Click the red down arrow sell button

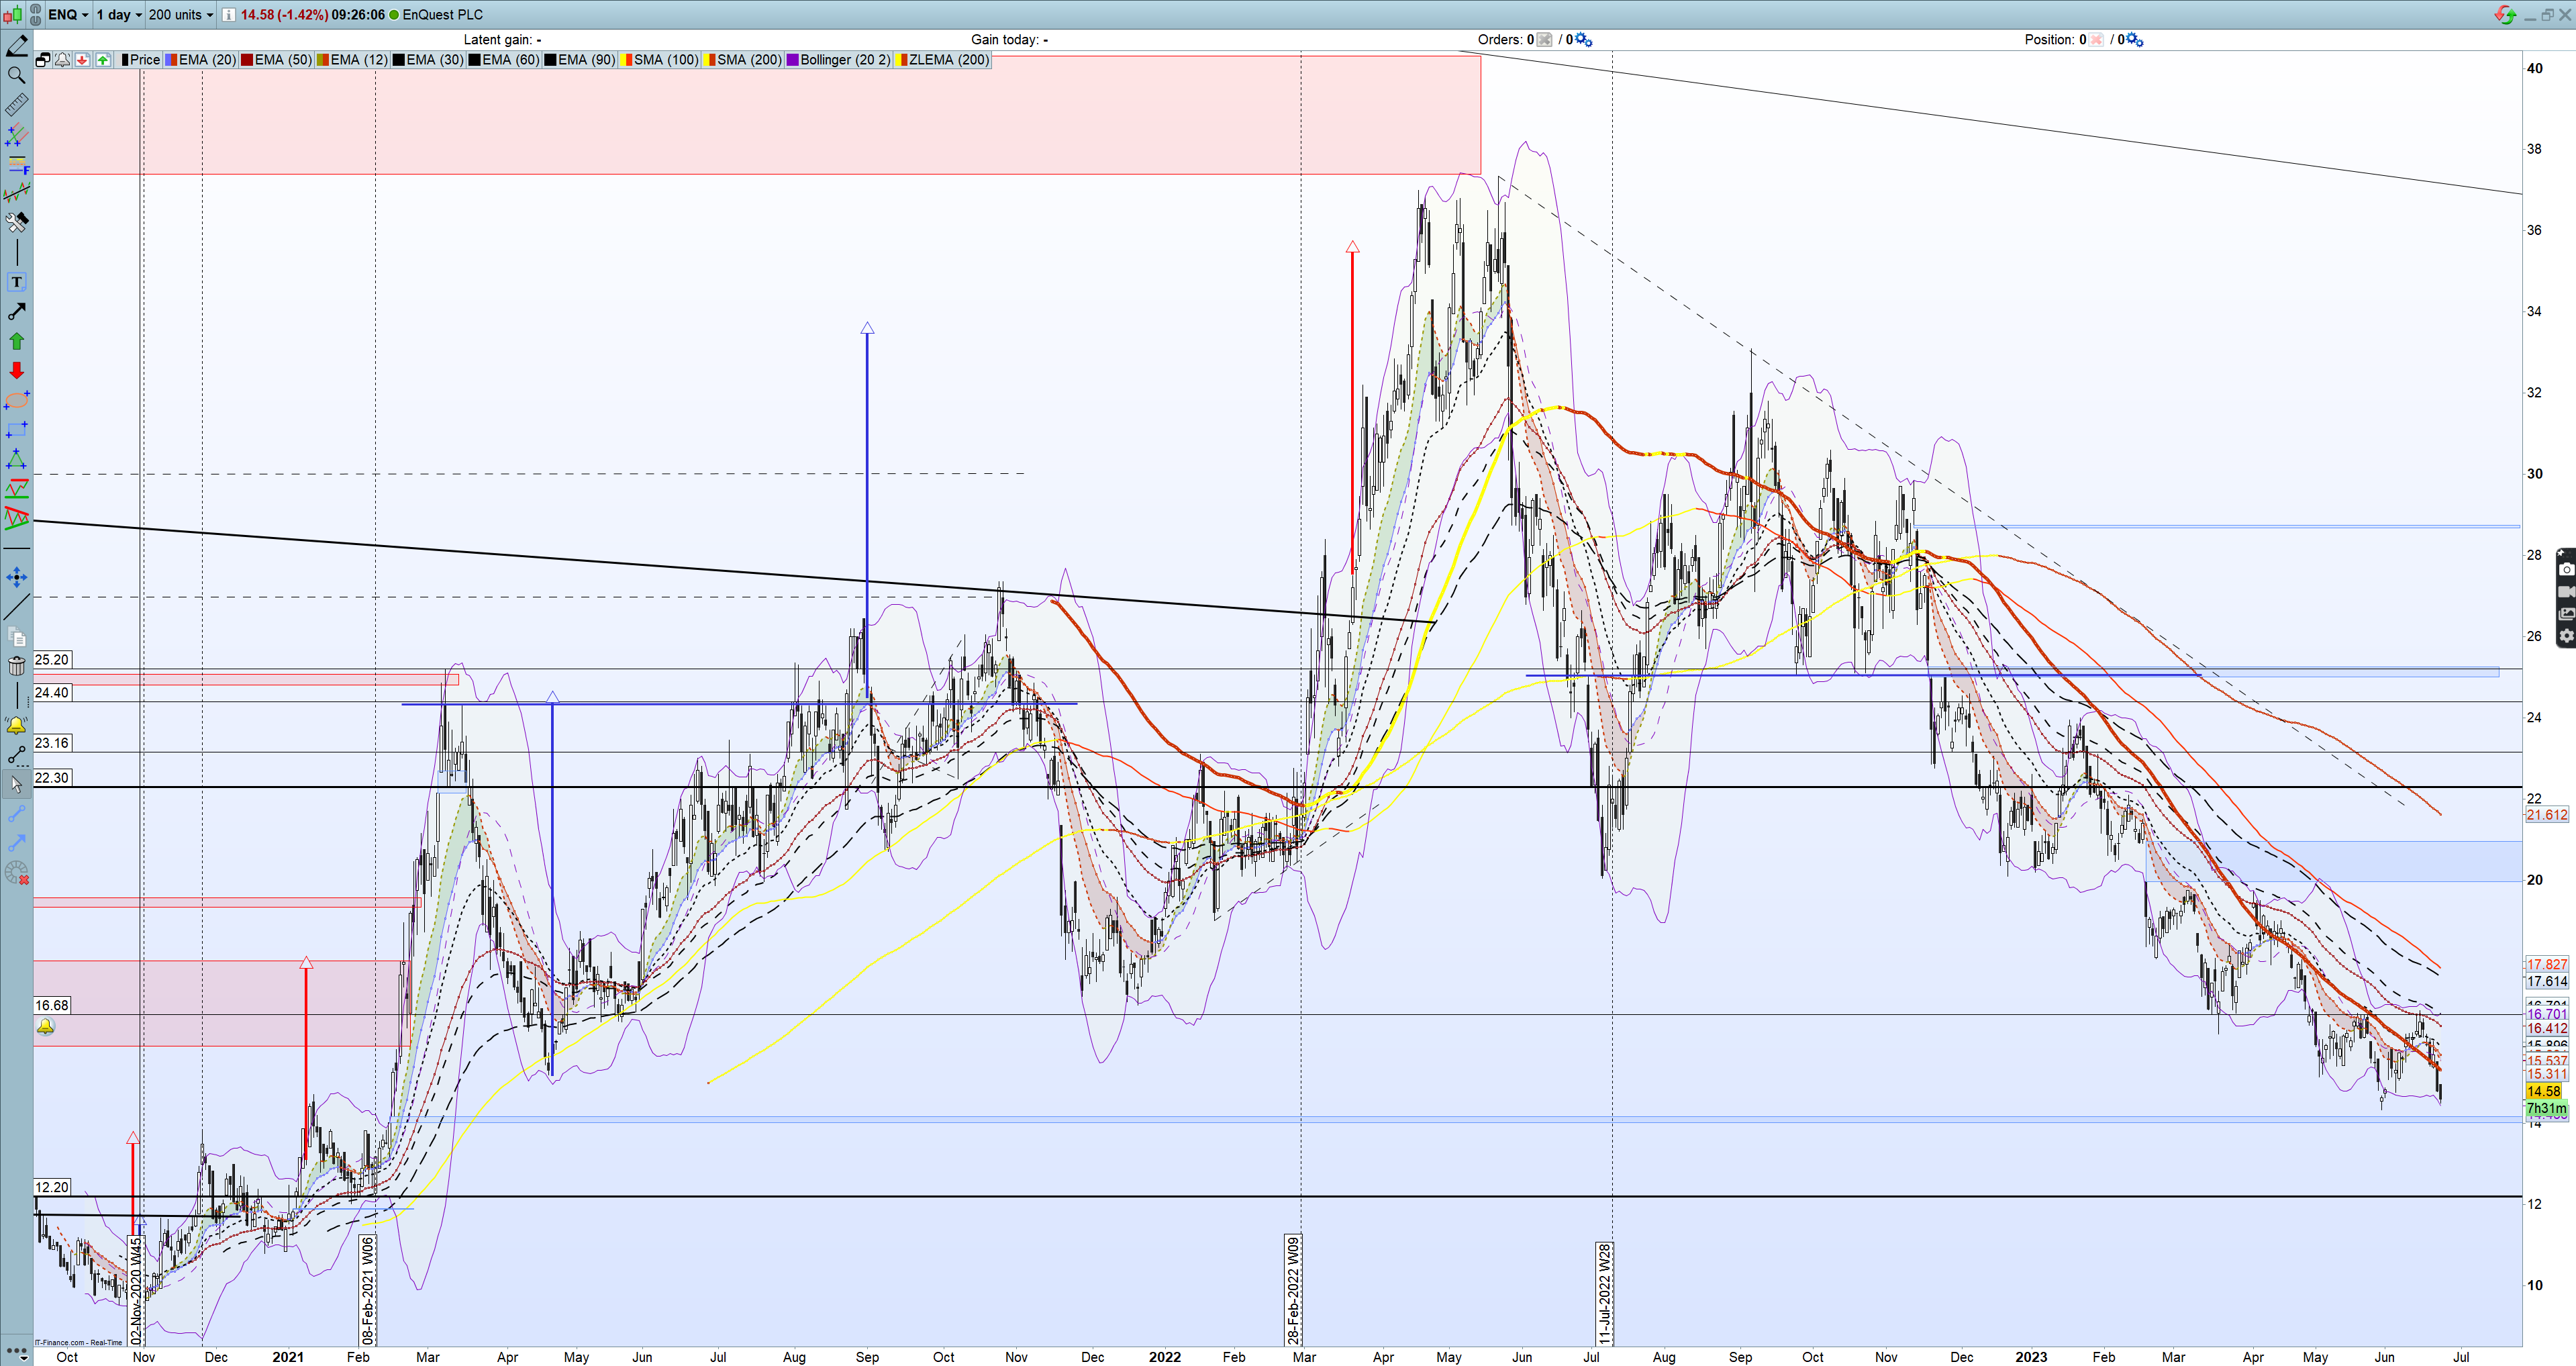83,60
